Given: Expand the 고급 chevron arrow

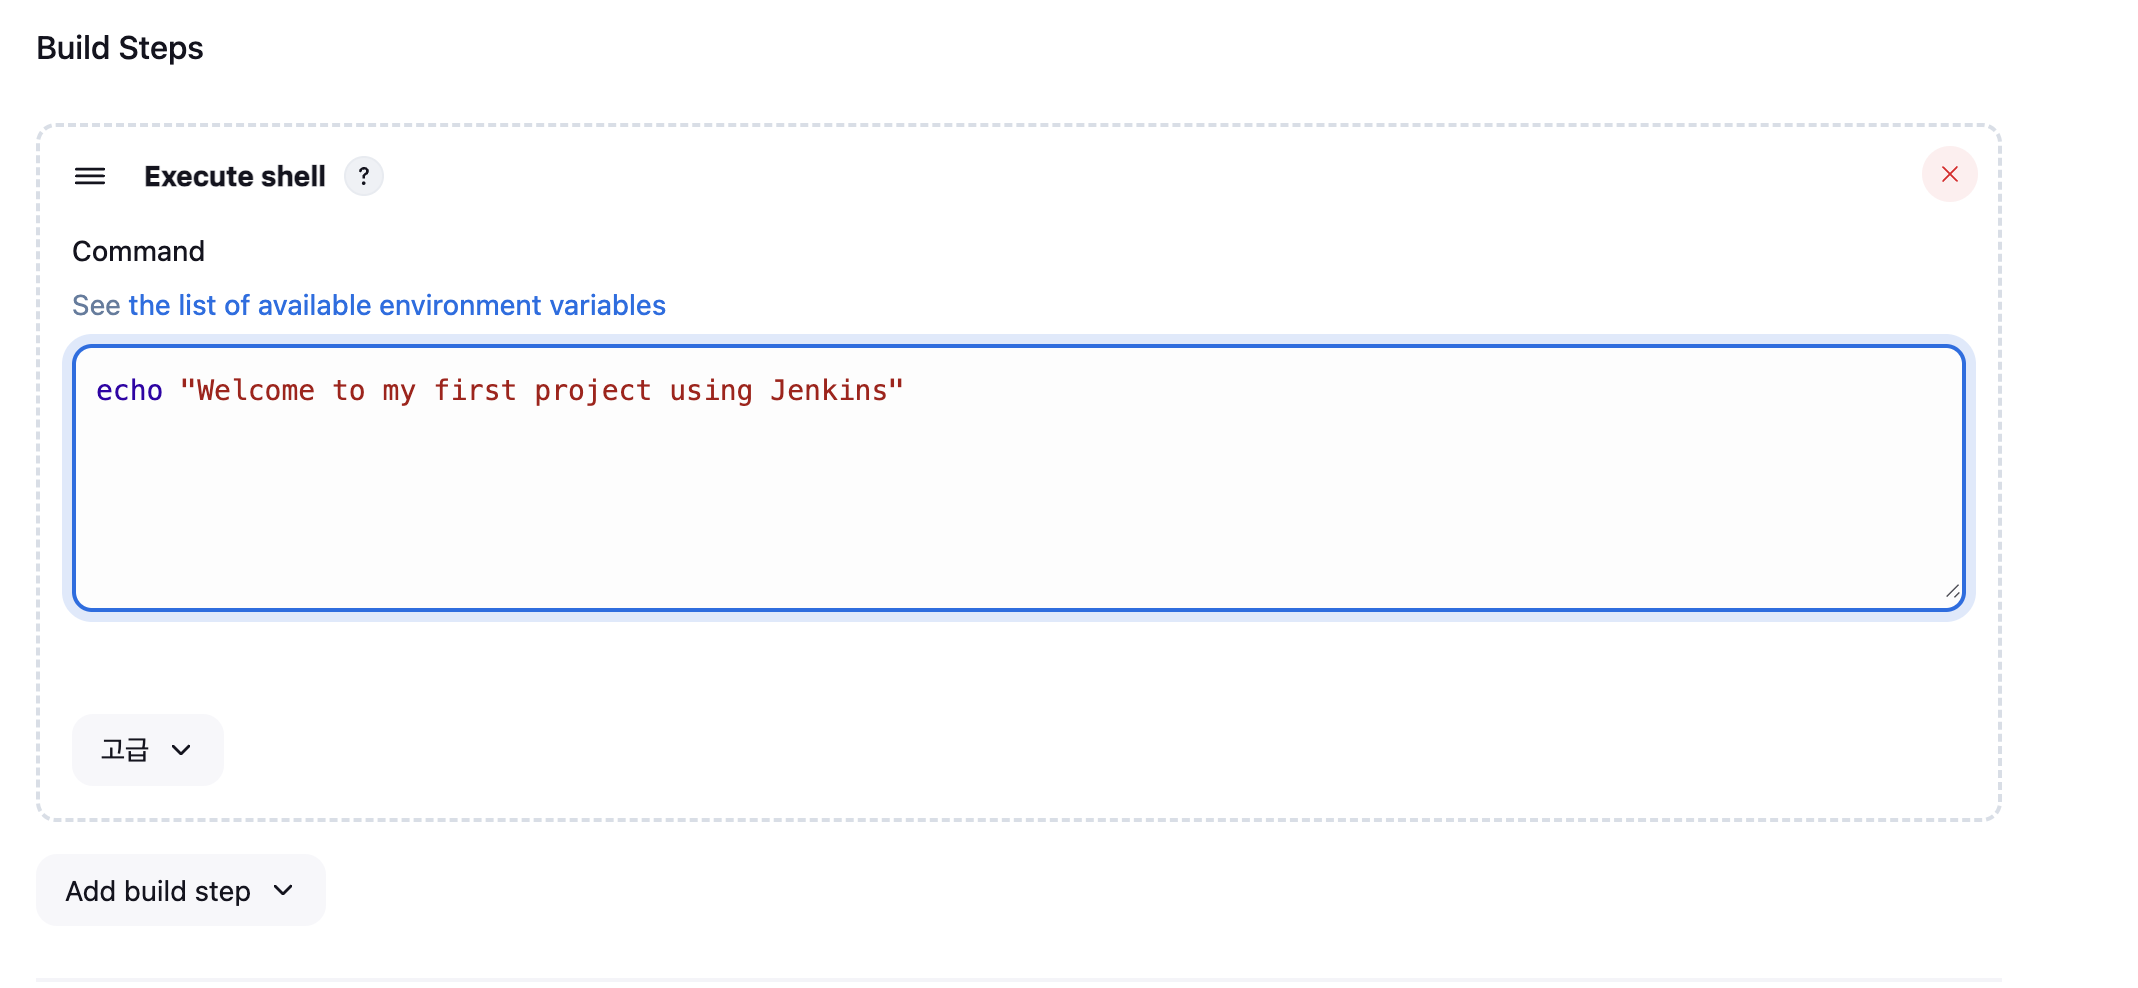Looking at the screenshot, I should 181,750.
